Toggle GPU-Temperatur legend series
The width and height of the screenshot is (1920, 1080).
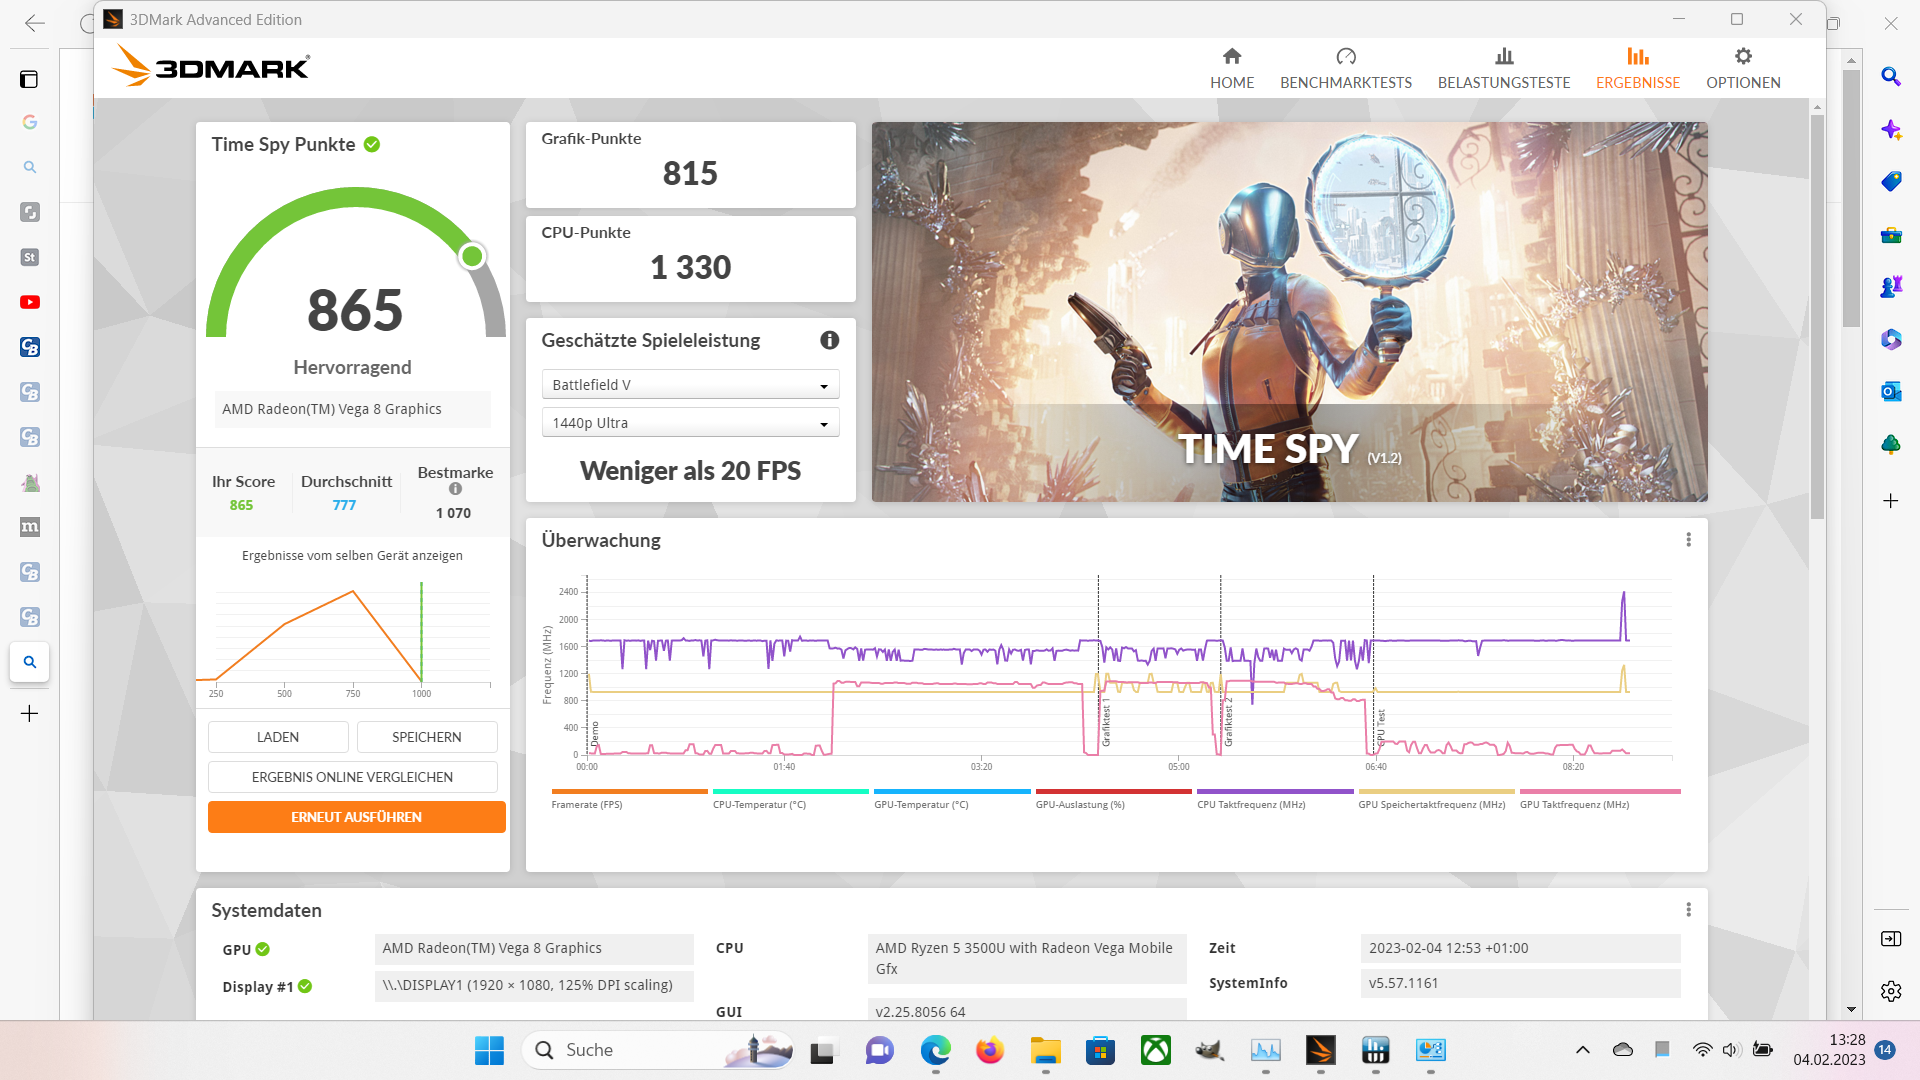[921, 804]
